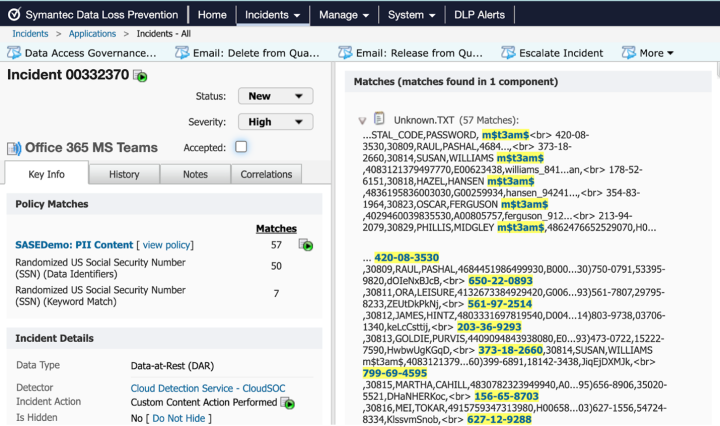
Task: Click the green arrow icon beside Incident 00332370
Action: click(x=142, y=76)
